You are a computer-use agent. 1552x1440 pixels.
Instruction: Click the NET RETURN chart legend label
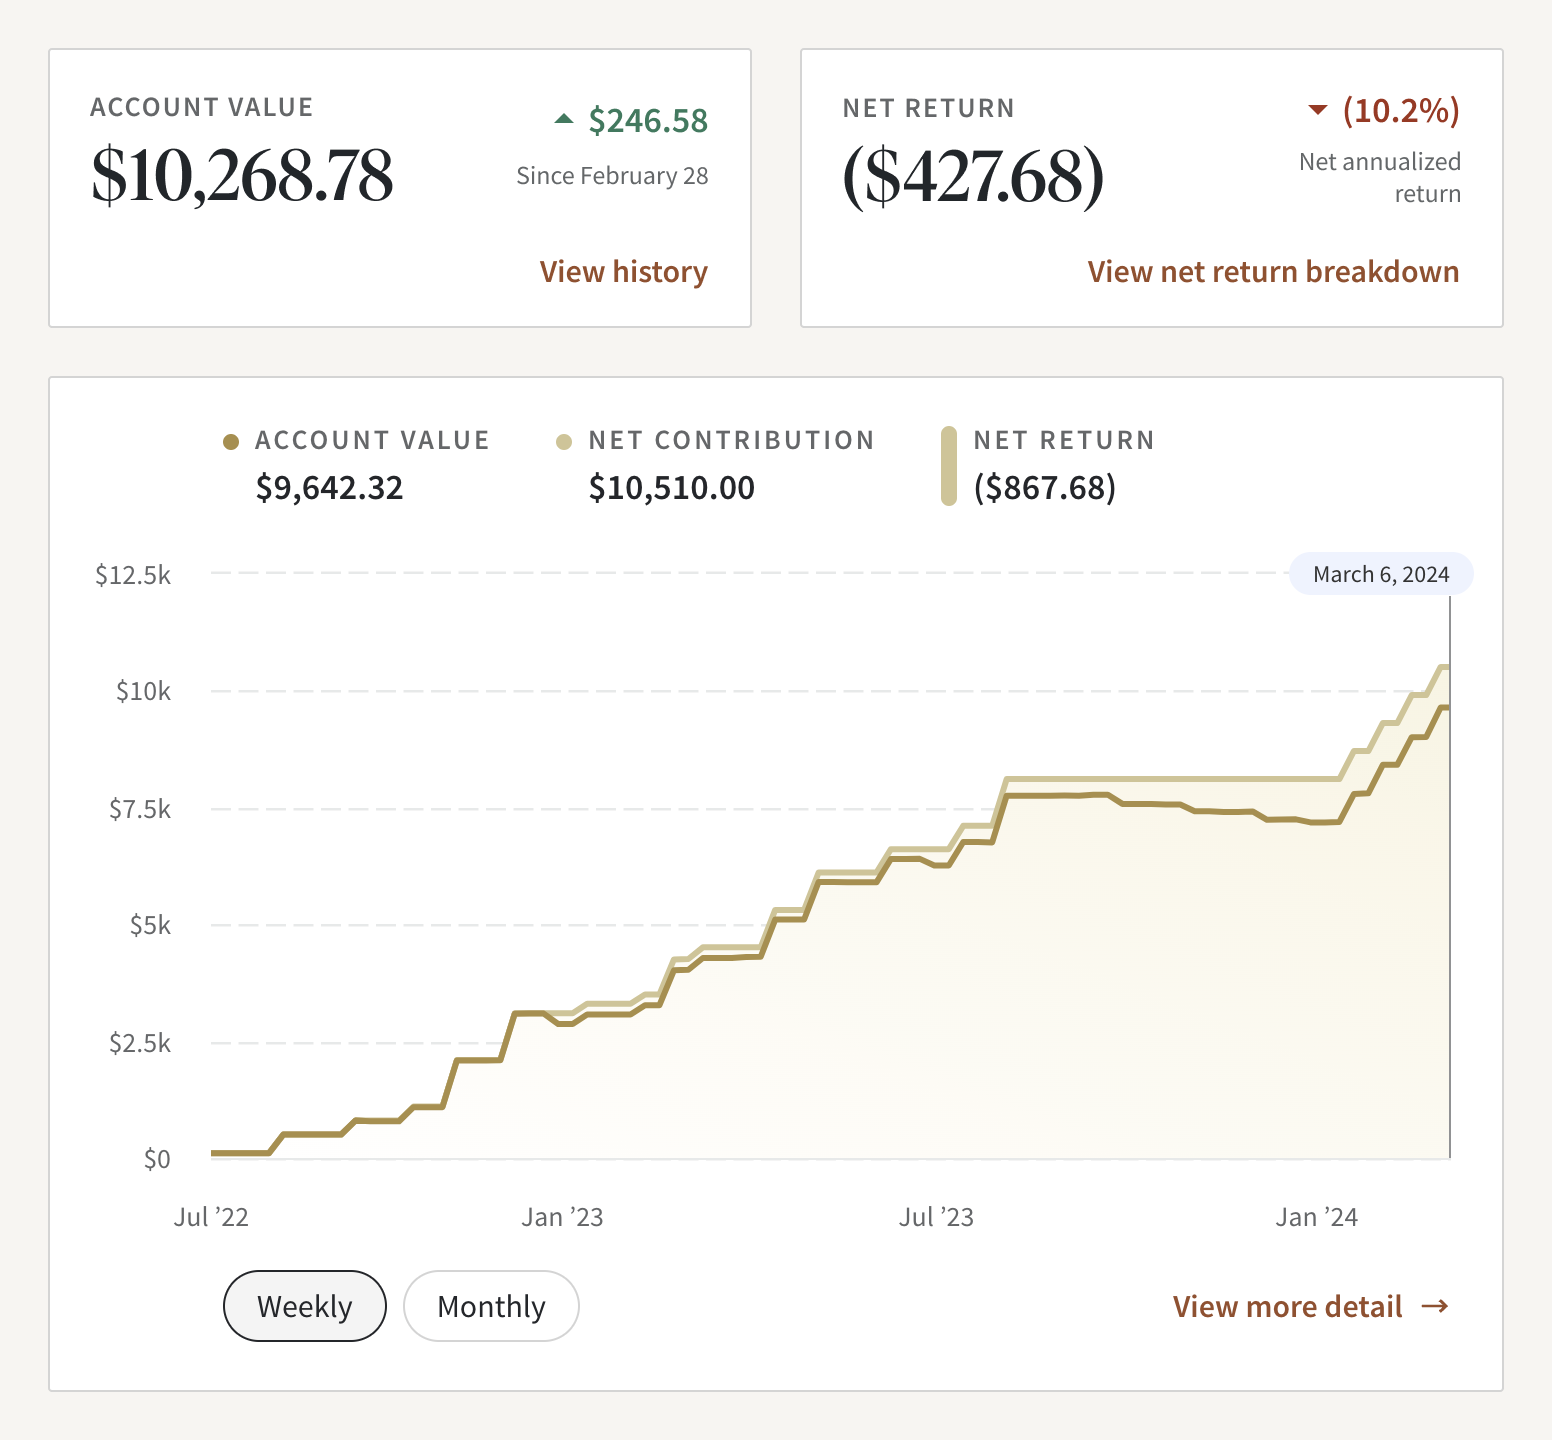(1064, 441)
